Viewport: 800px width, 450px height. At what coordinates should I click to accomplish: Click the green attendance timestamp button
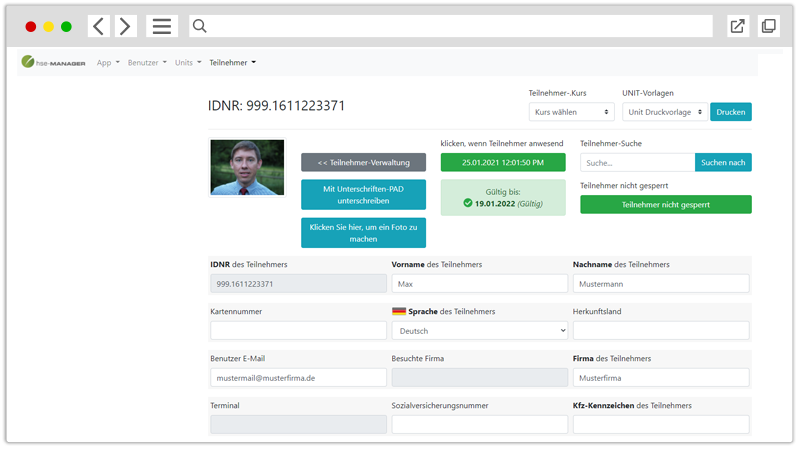click(503, 162)
